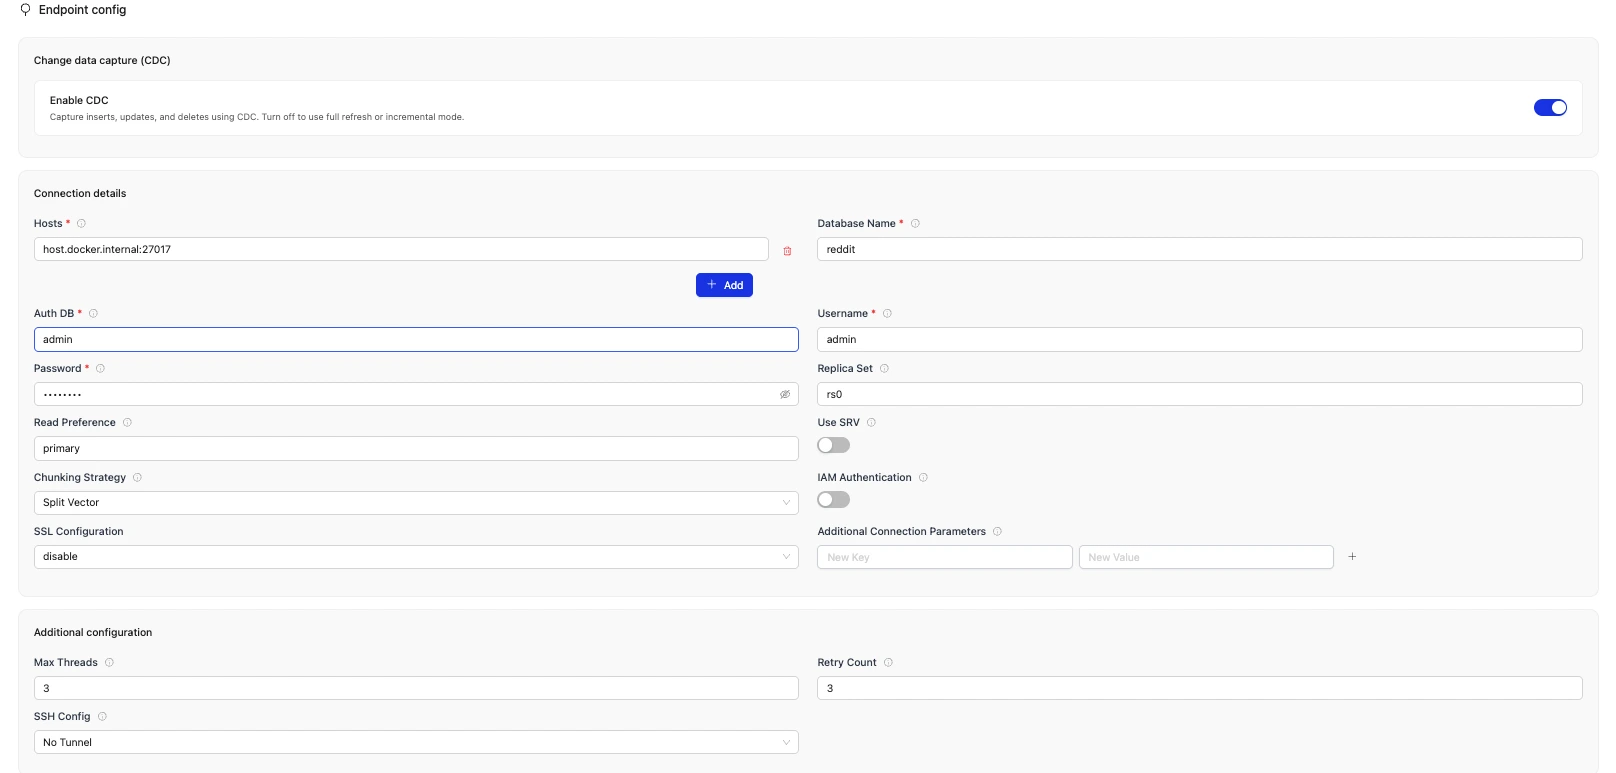Click the Database Name input field
Viewport: 1616px width, 773px height.
click(x=1200, y=249)
